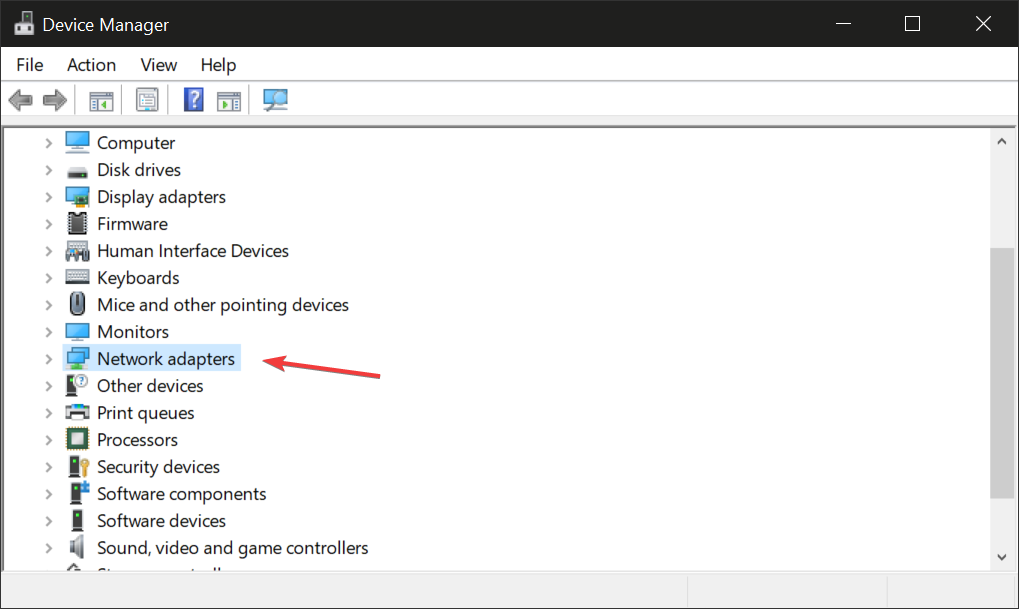The image size is (1019, 609).
Task: Select Mice and other pointing devices
Action: click(222, 305)
